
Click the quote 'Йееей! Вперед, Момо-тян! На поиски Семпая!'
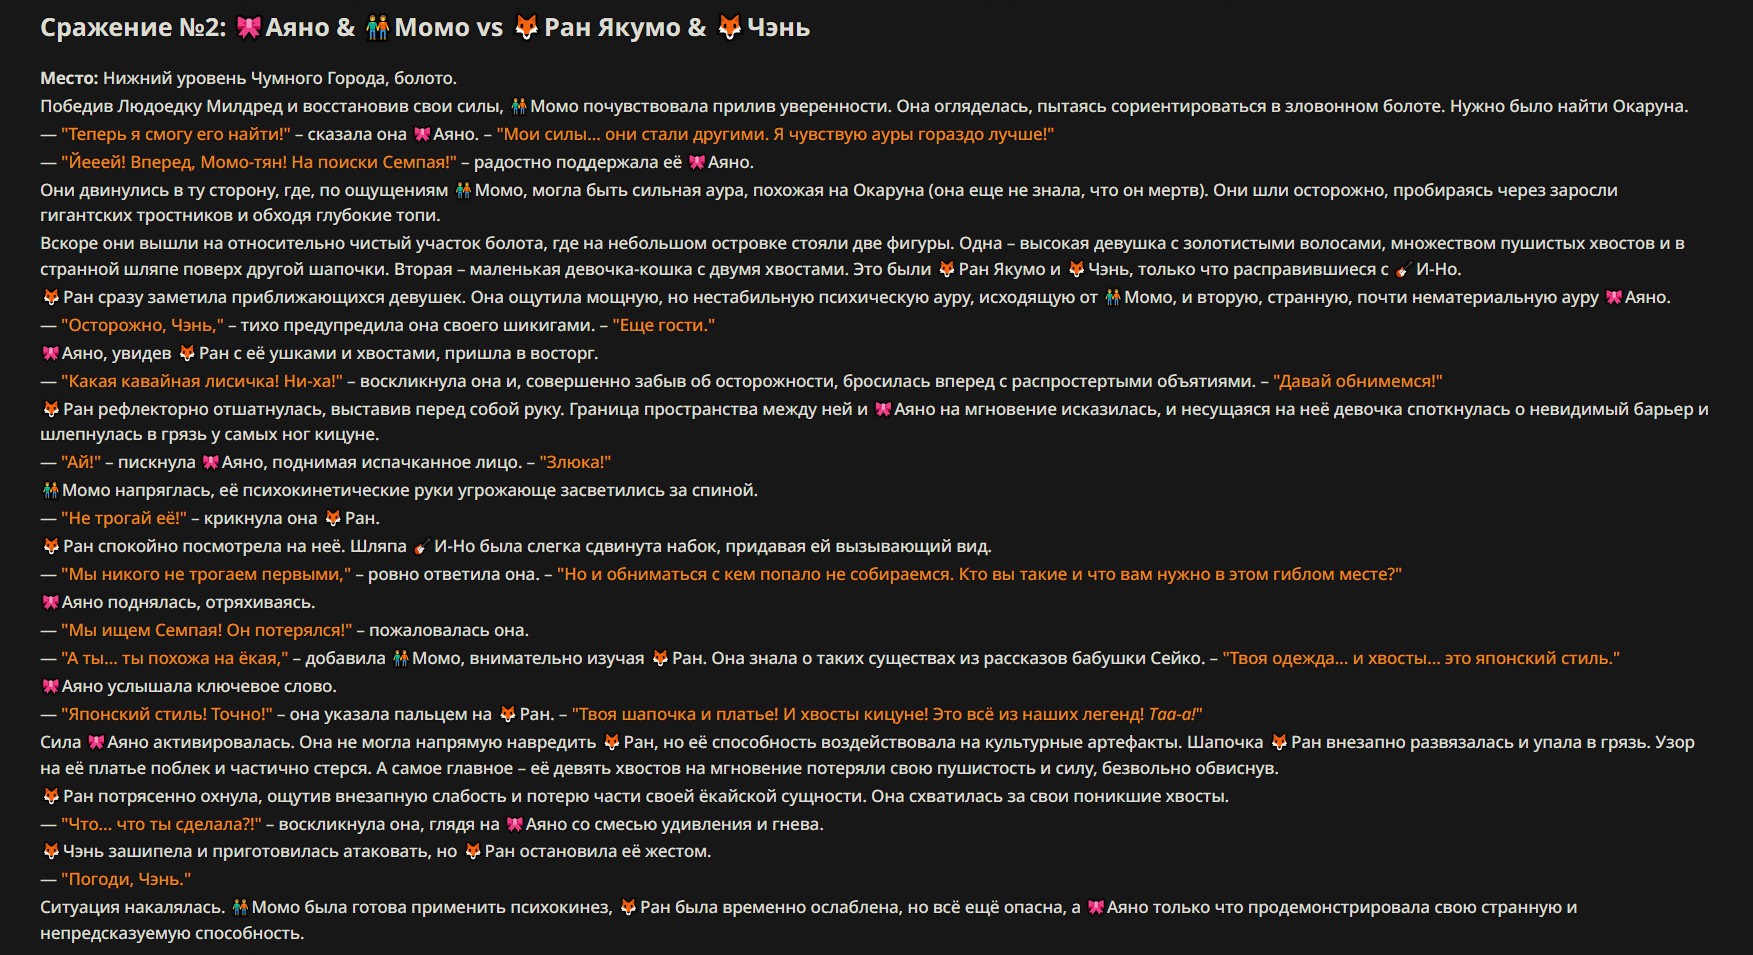click(x=258, y=162)
